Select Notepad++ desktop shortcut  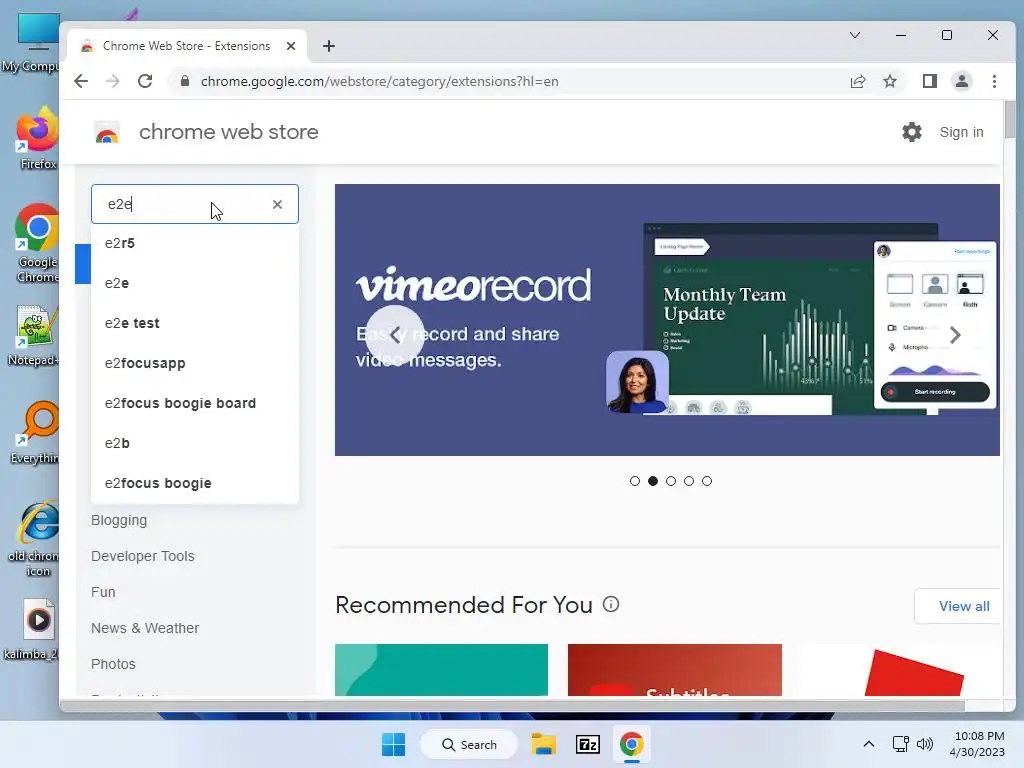tap(34, 335)
